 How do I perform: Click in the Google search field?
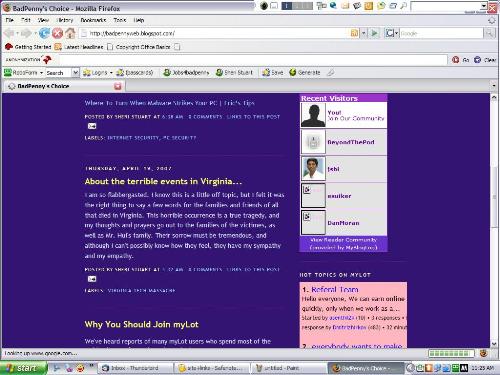pos(441,33)
